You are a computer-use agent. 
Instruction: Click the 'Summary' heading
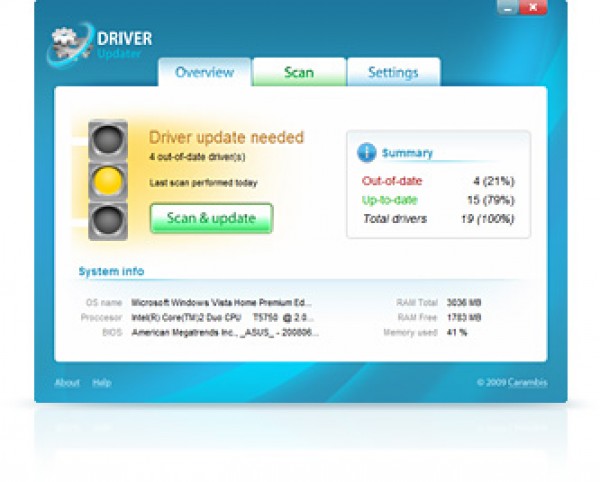click(x=407, y=153)
